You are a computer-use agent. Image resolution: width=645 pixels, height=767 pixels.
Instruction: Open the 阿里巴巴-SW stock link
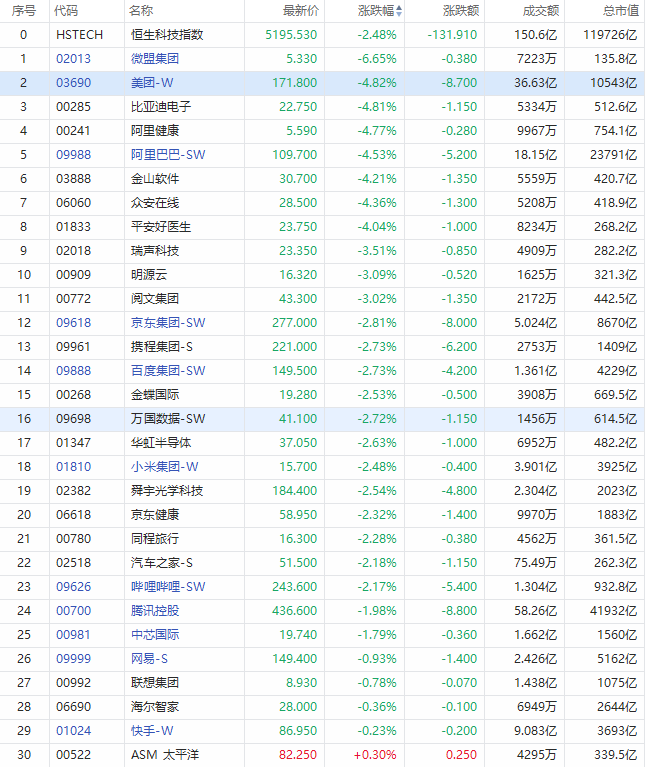tap(168, 155)
